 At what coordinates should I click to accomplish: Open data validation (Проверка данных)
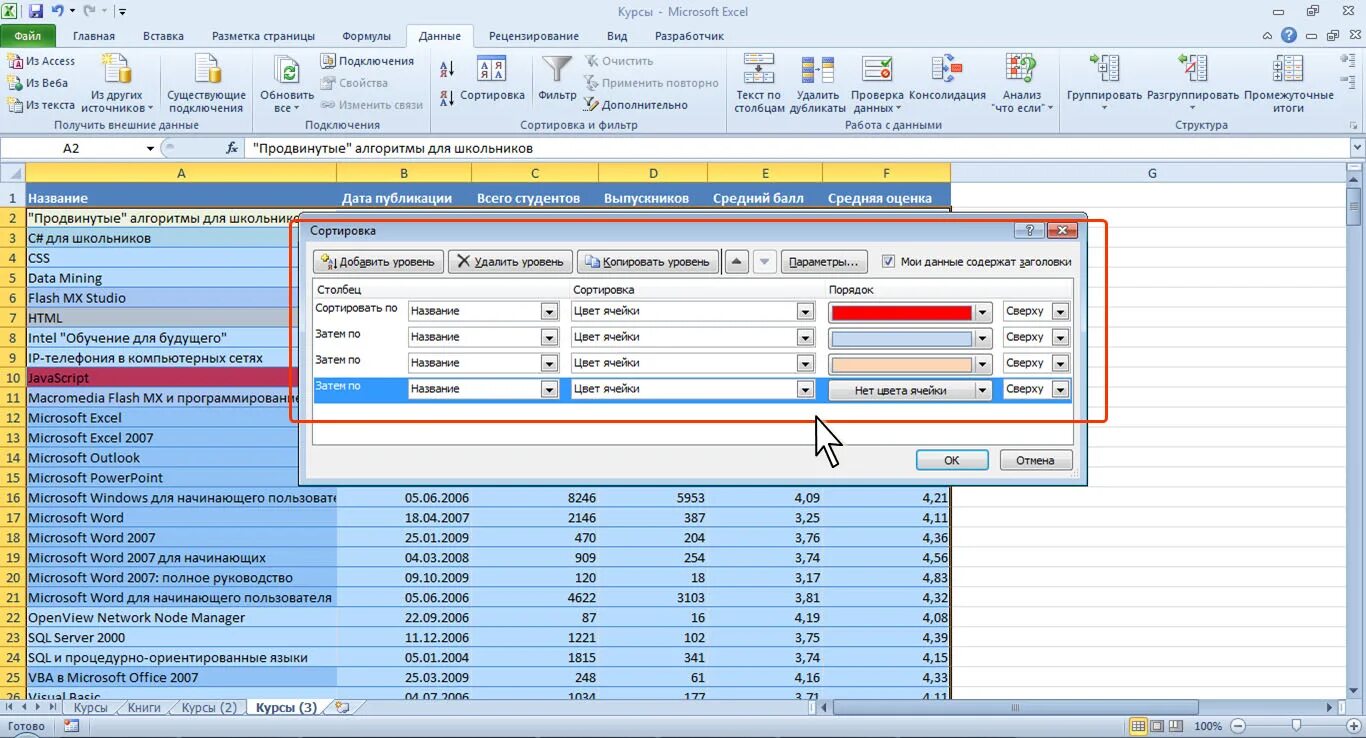[x=877, y=83]
